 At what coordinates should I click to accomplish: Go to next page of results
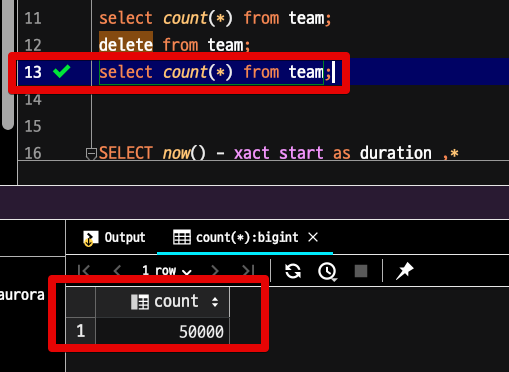[x=215, y=270]
